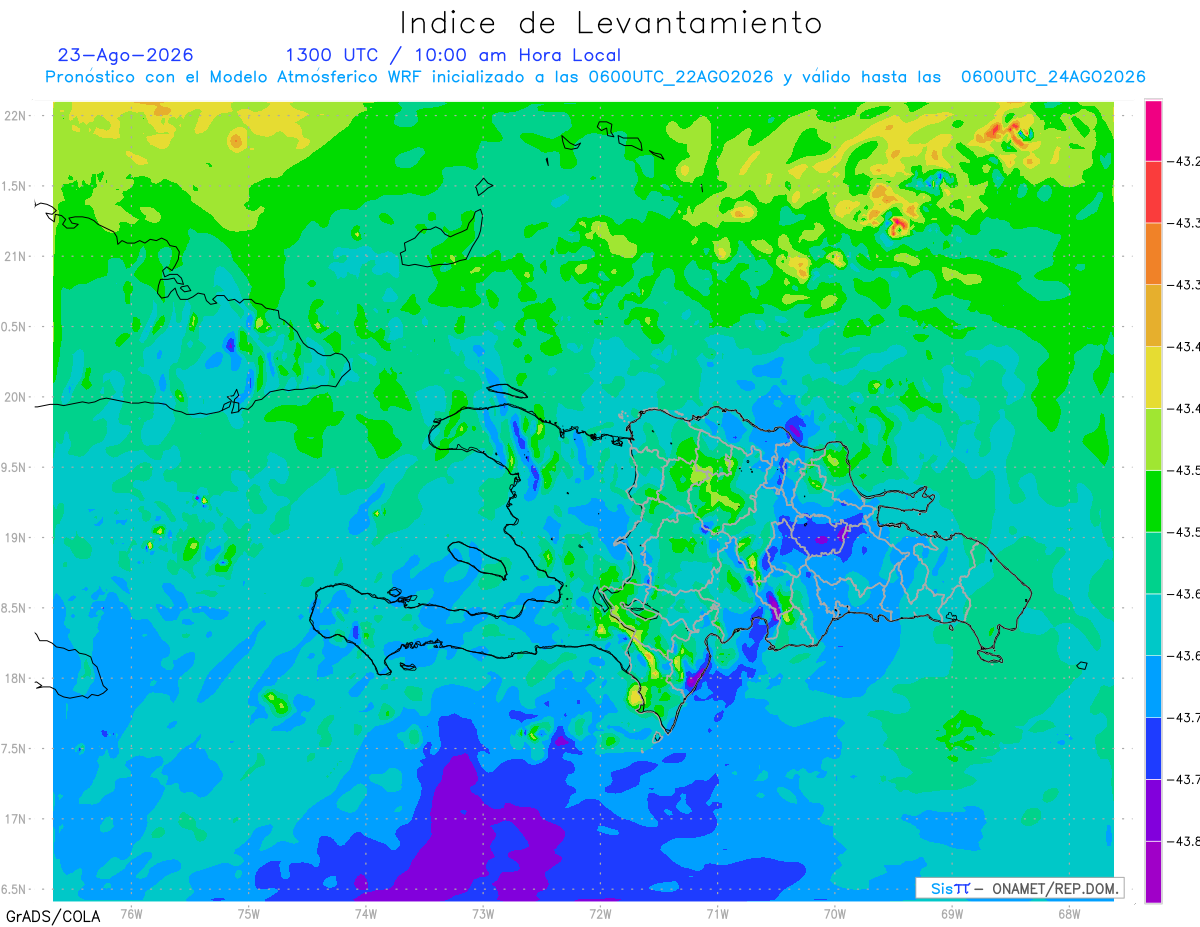Click the -43.2 color scale value

(1186, 162)
